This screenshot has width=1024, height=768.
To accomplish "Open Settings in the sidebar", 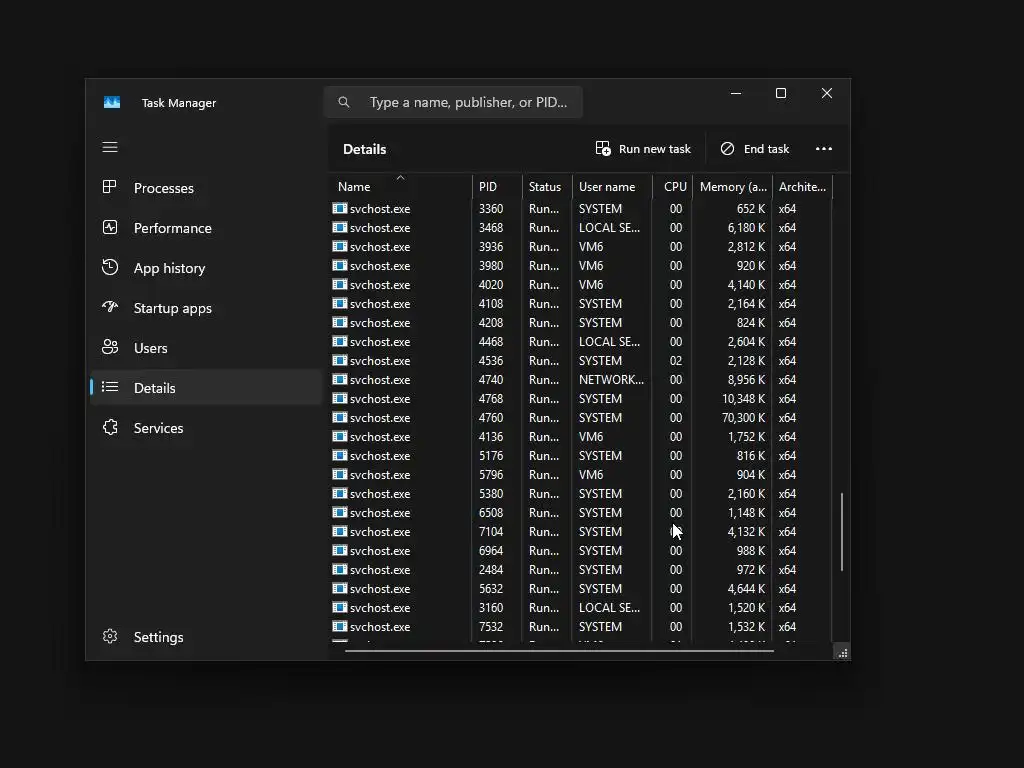I will [206, 637].
